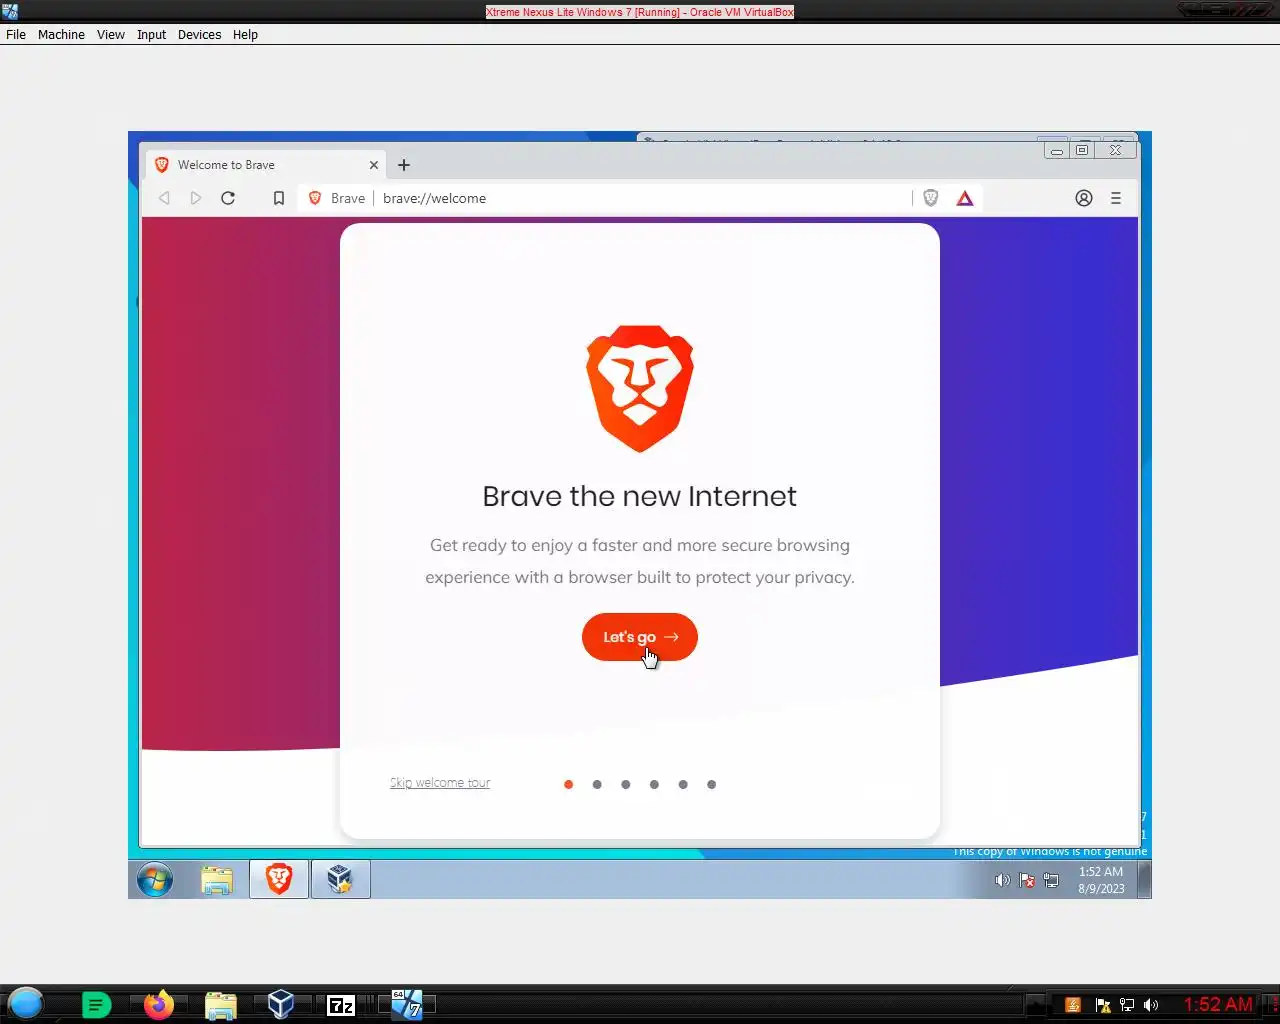The height and width of the screenshot is (1024, 1280).
Task: Open the user profile icon
Action: pos(1084,198)
